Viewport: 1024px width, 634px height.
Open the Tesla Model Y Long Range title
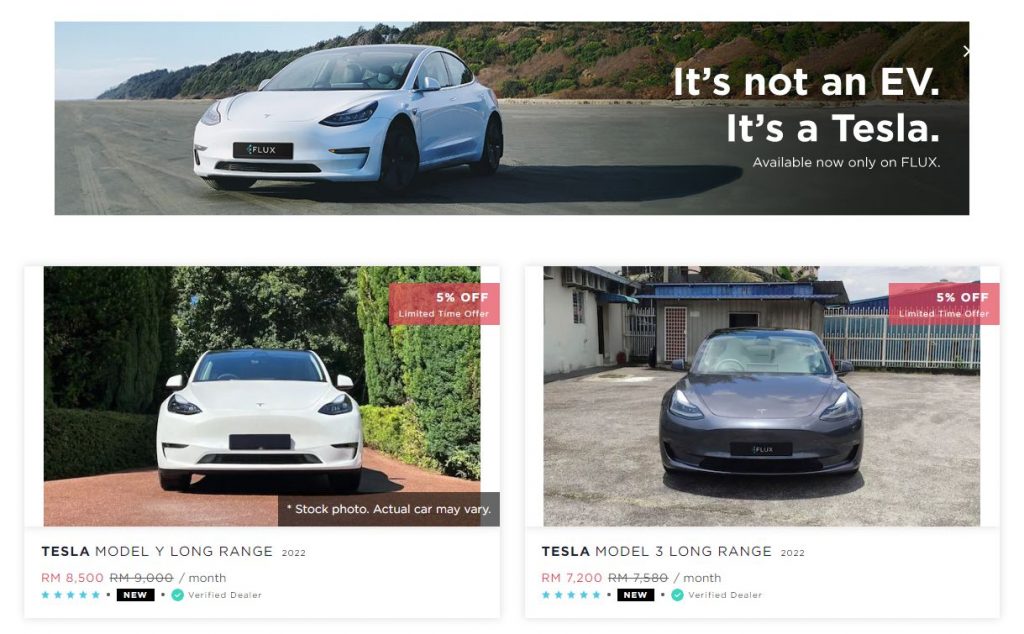[x=157, y=551]
